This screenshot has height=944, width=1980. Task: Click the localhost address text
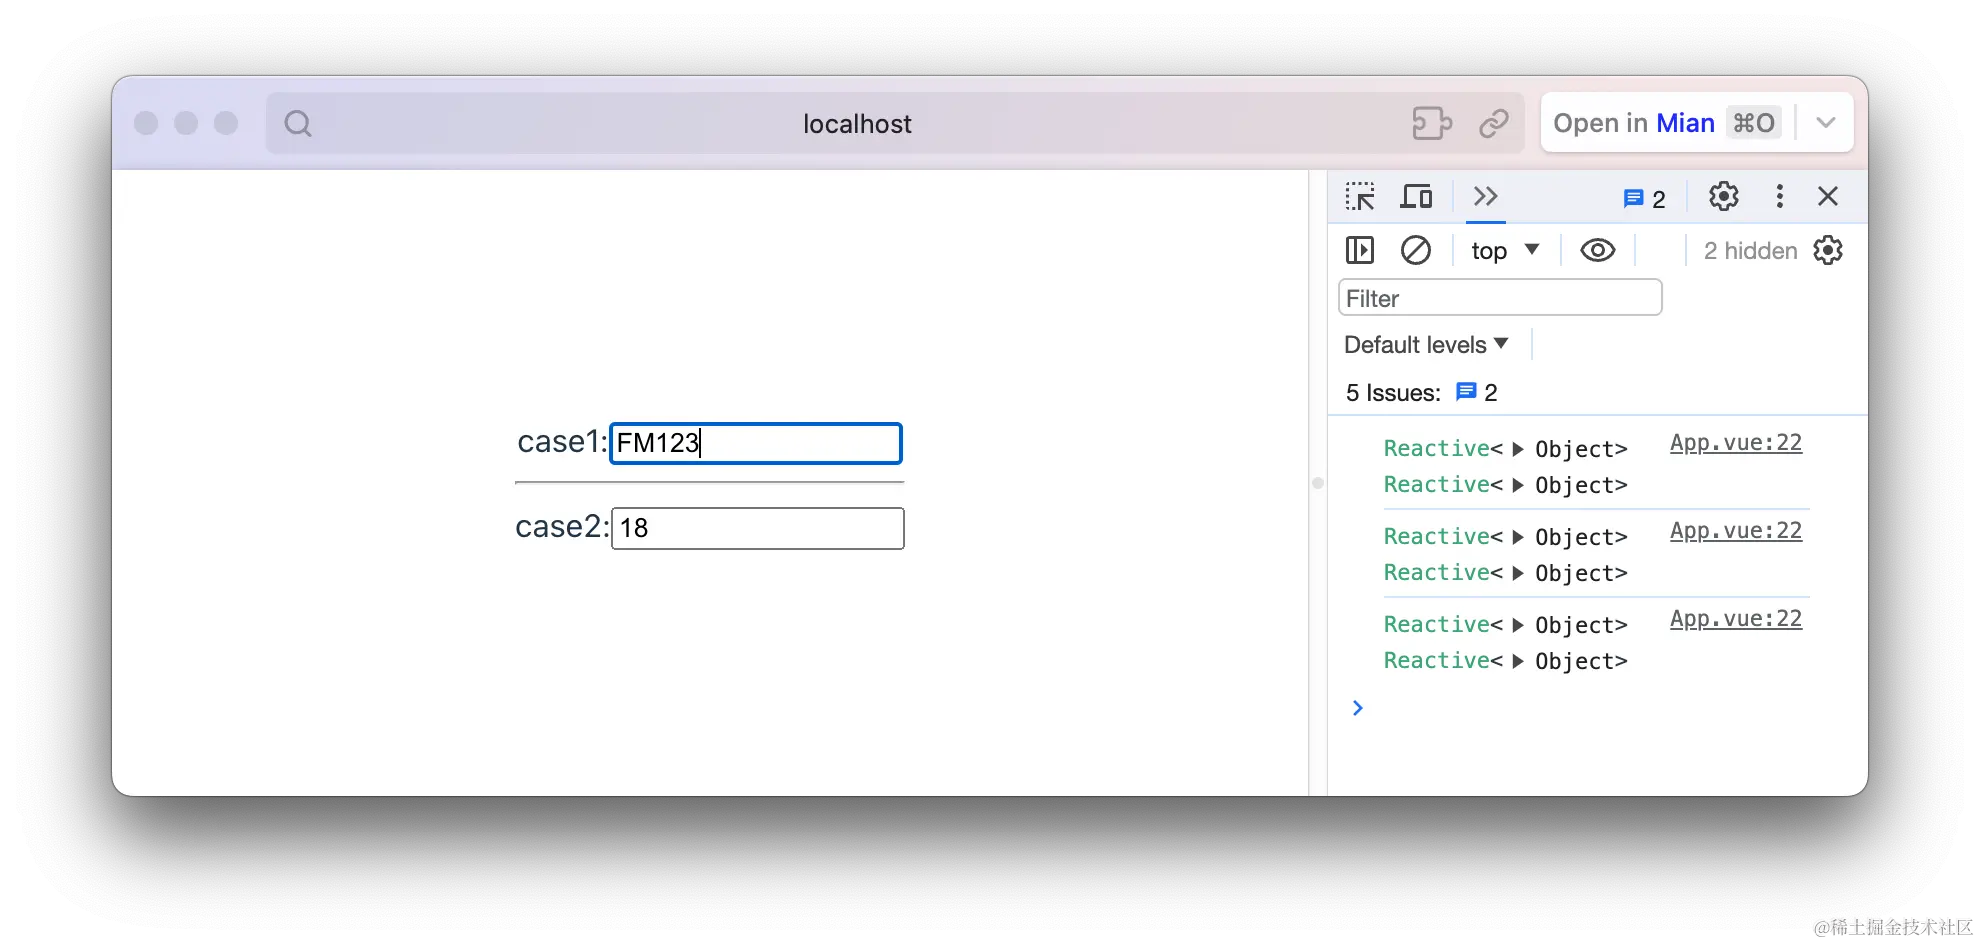(x=857, y=124)
